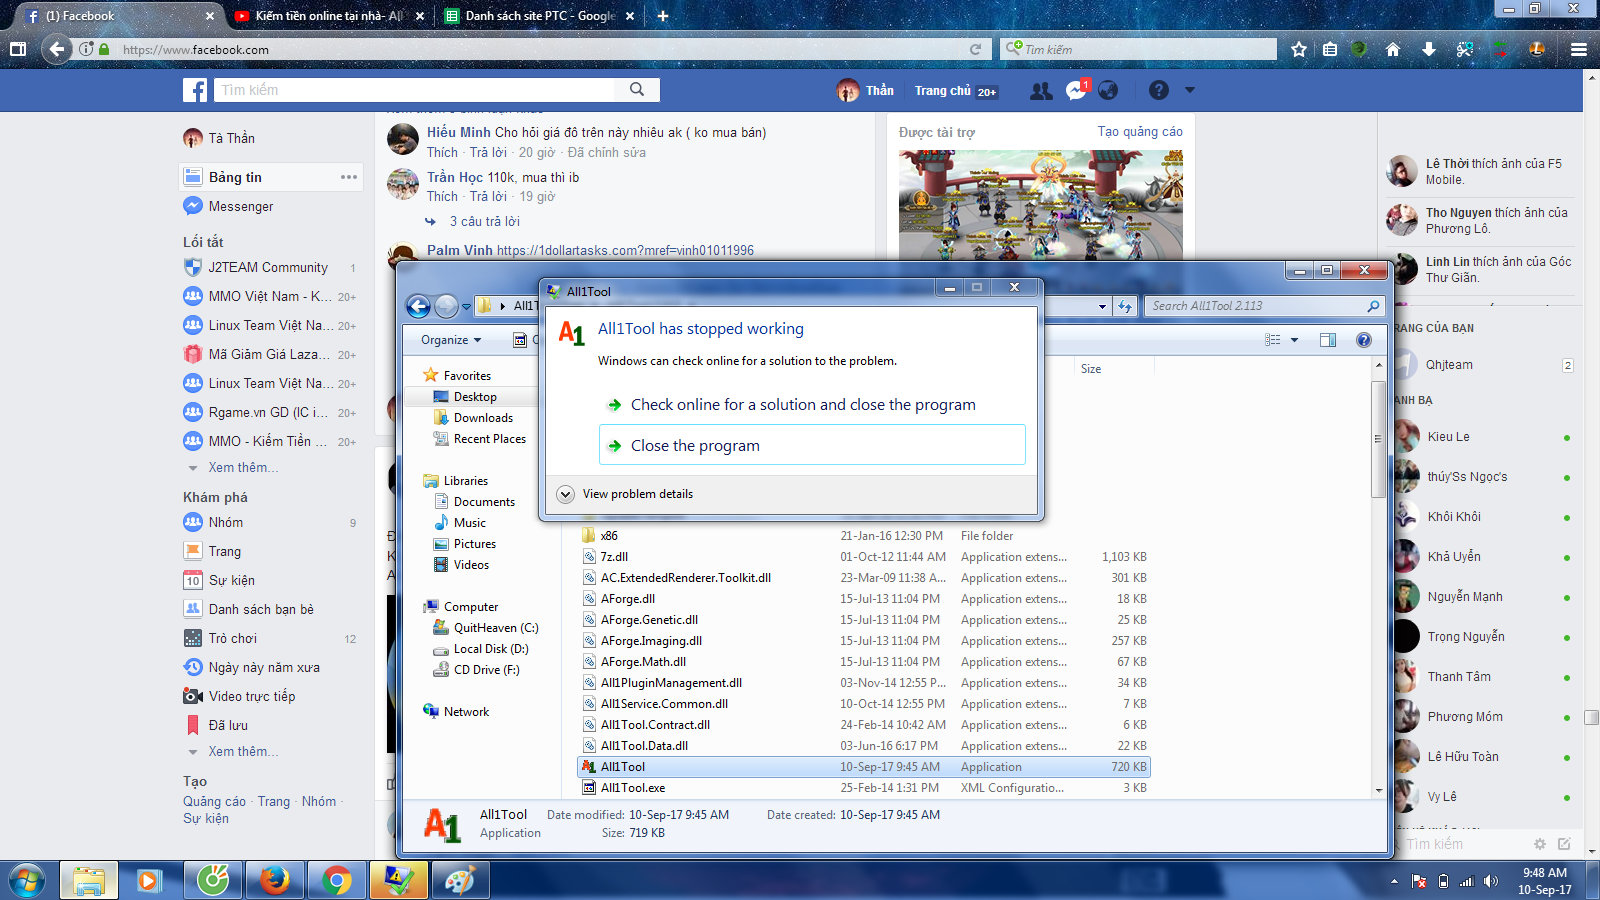Reload the page in the browser address bar

pyautogui.click(x=975, y=49)
